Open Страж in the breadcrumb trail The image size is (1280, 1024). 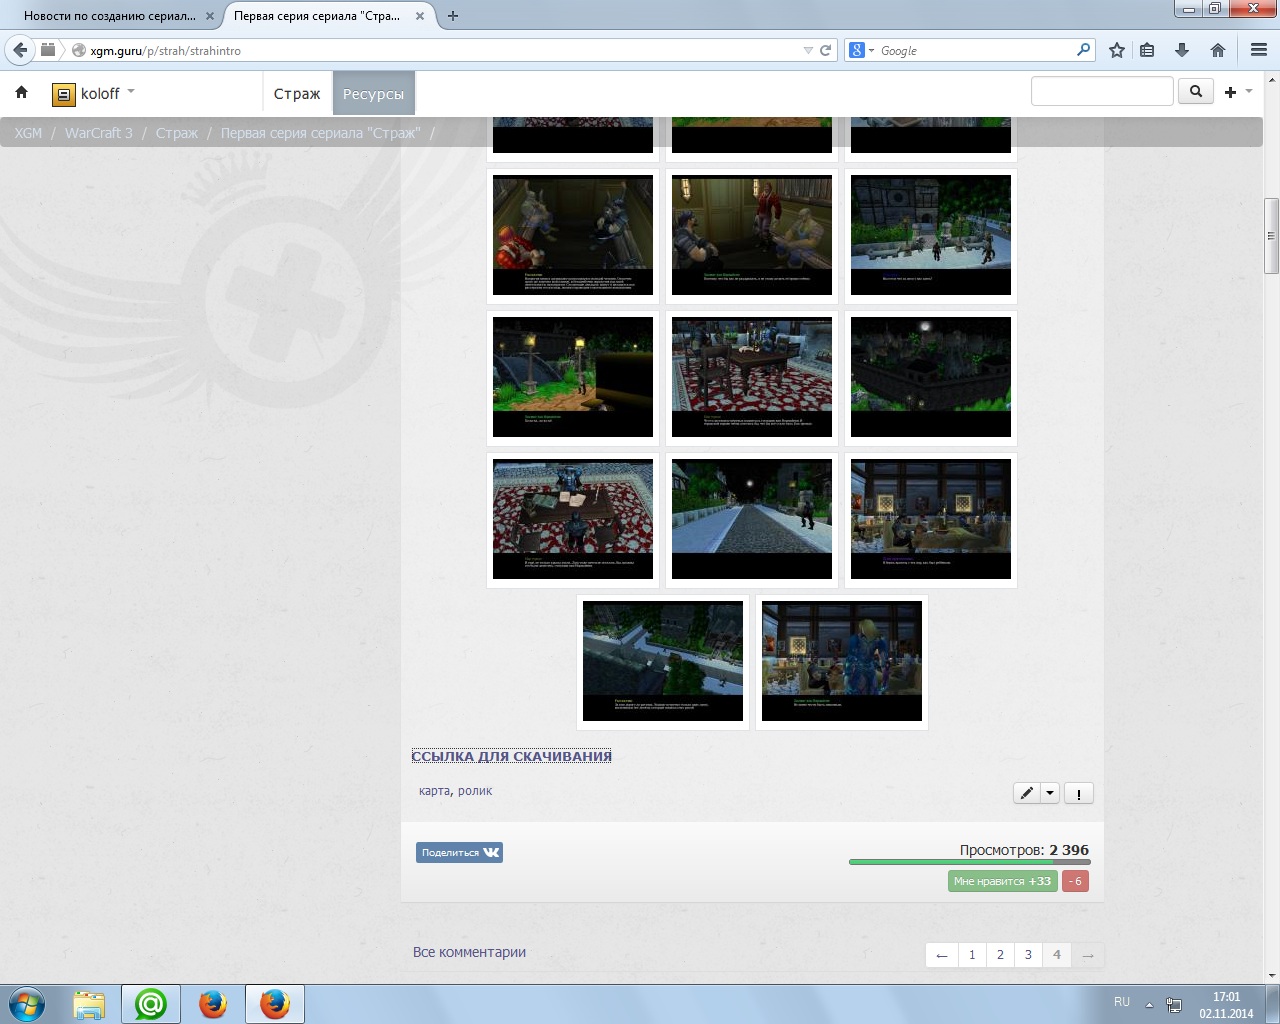pyautogui.click(x=177, y=133)
